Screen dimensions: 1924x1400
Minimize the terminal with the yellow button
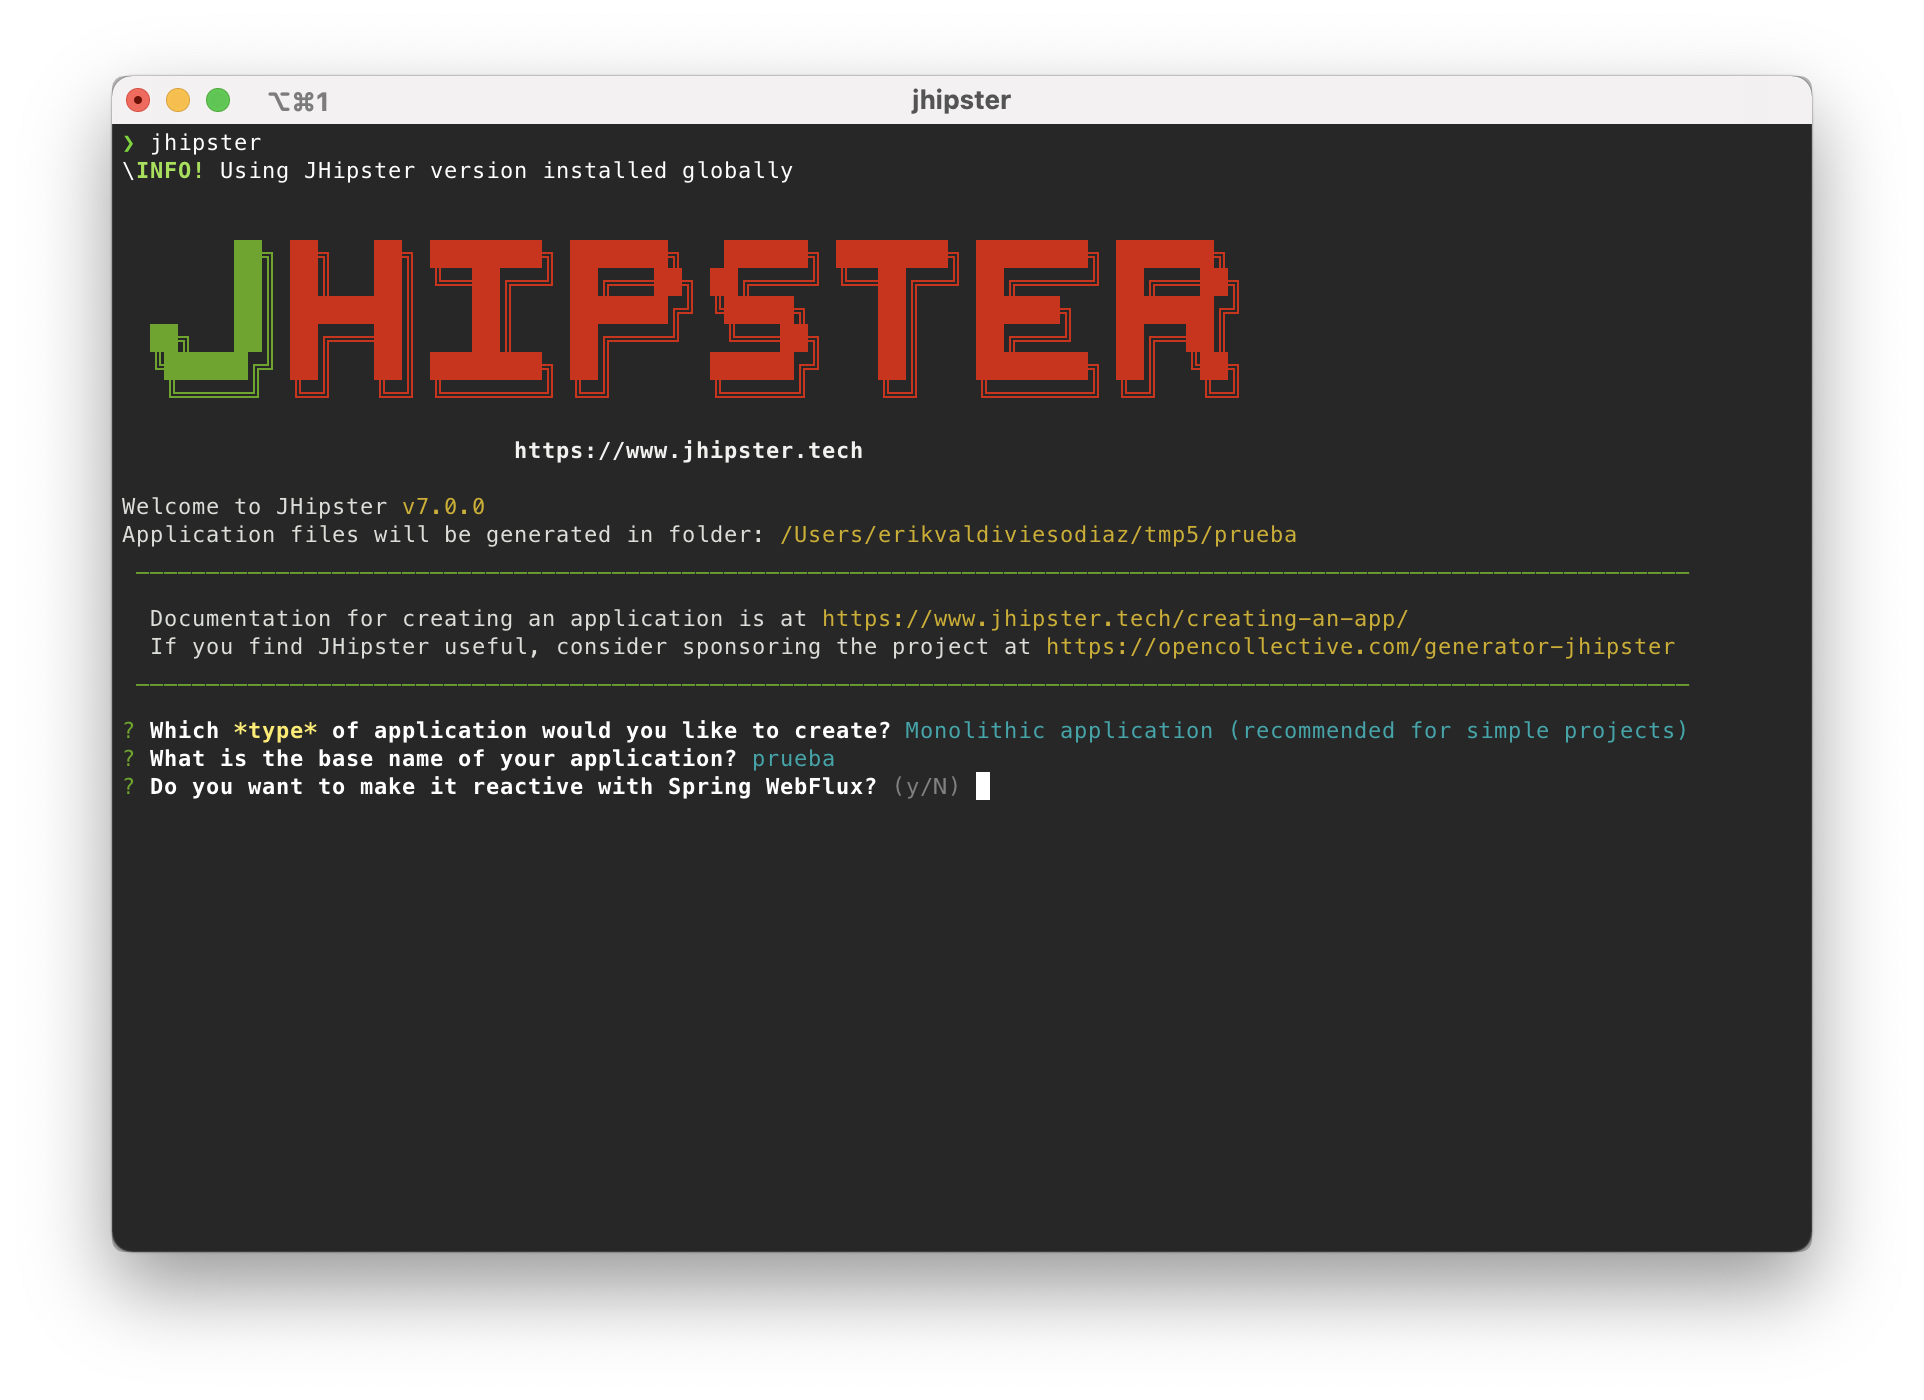tap(178, 100)
